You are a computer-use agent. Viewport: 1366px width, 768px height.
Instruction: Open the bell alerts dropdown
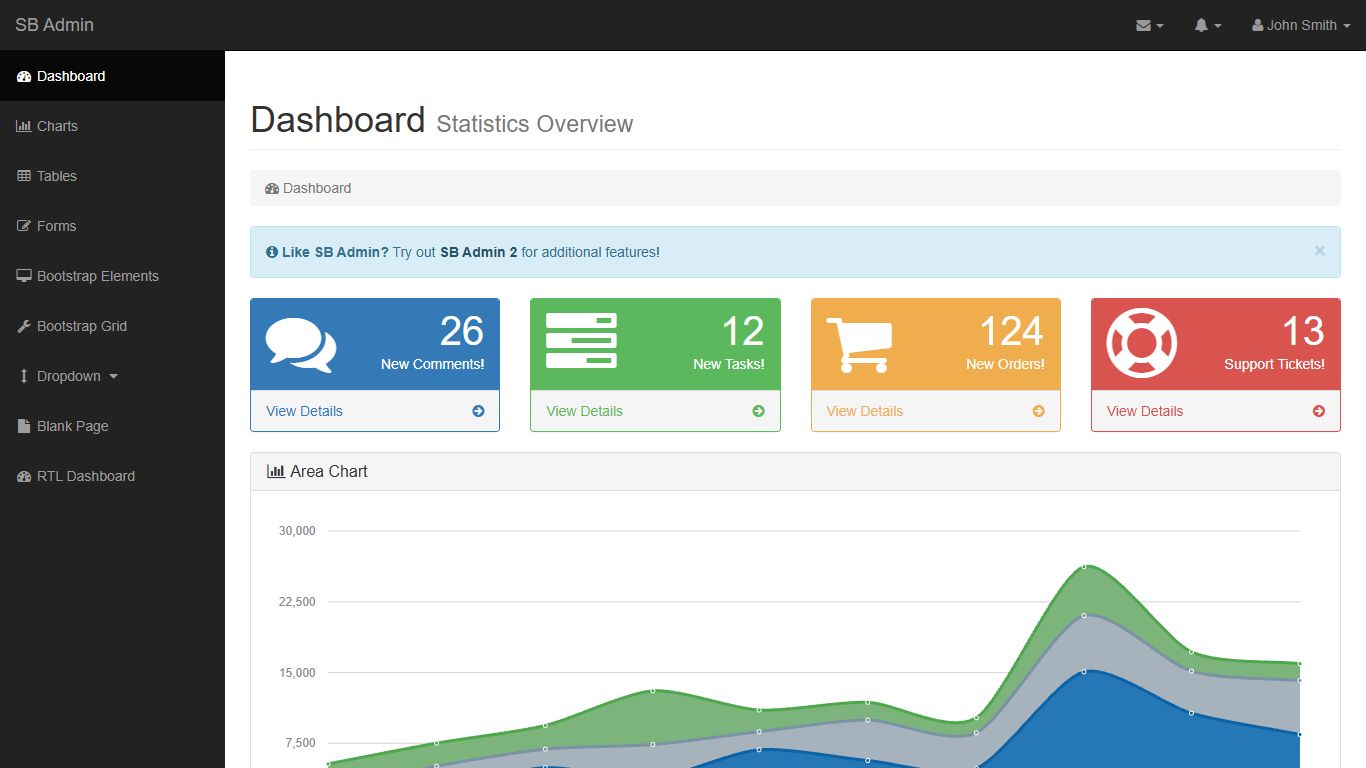click(x=1207, y=26)
